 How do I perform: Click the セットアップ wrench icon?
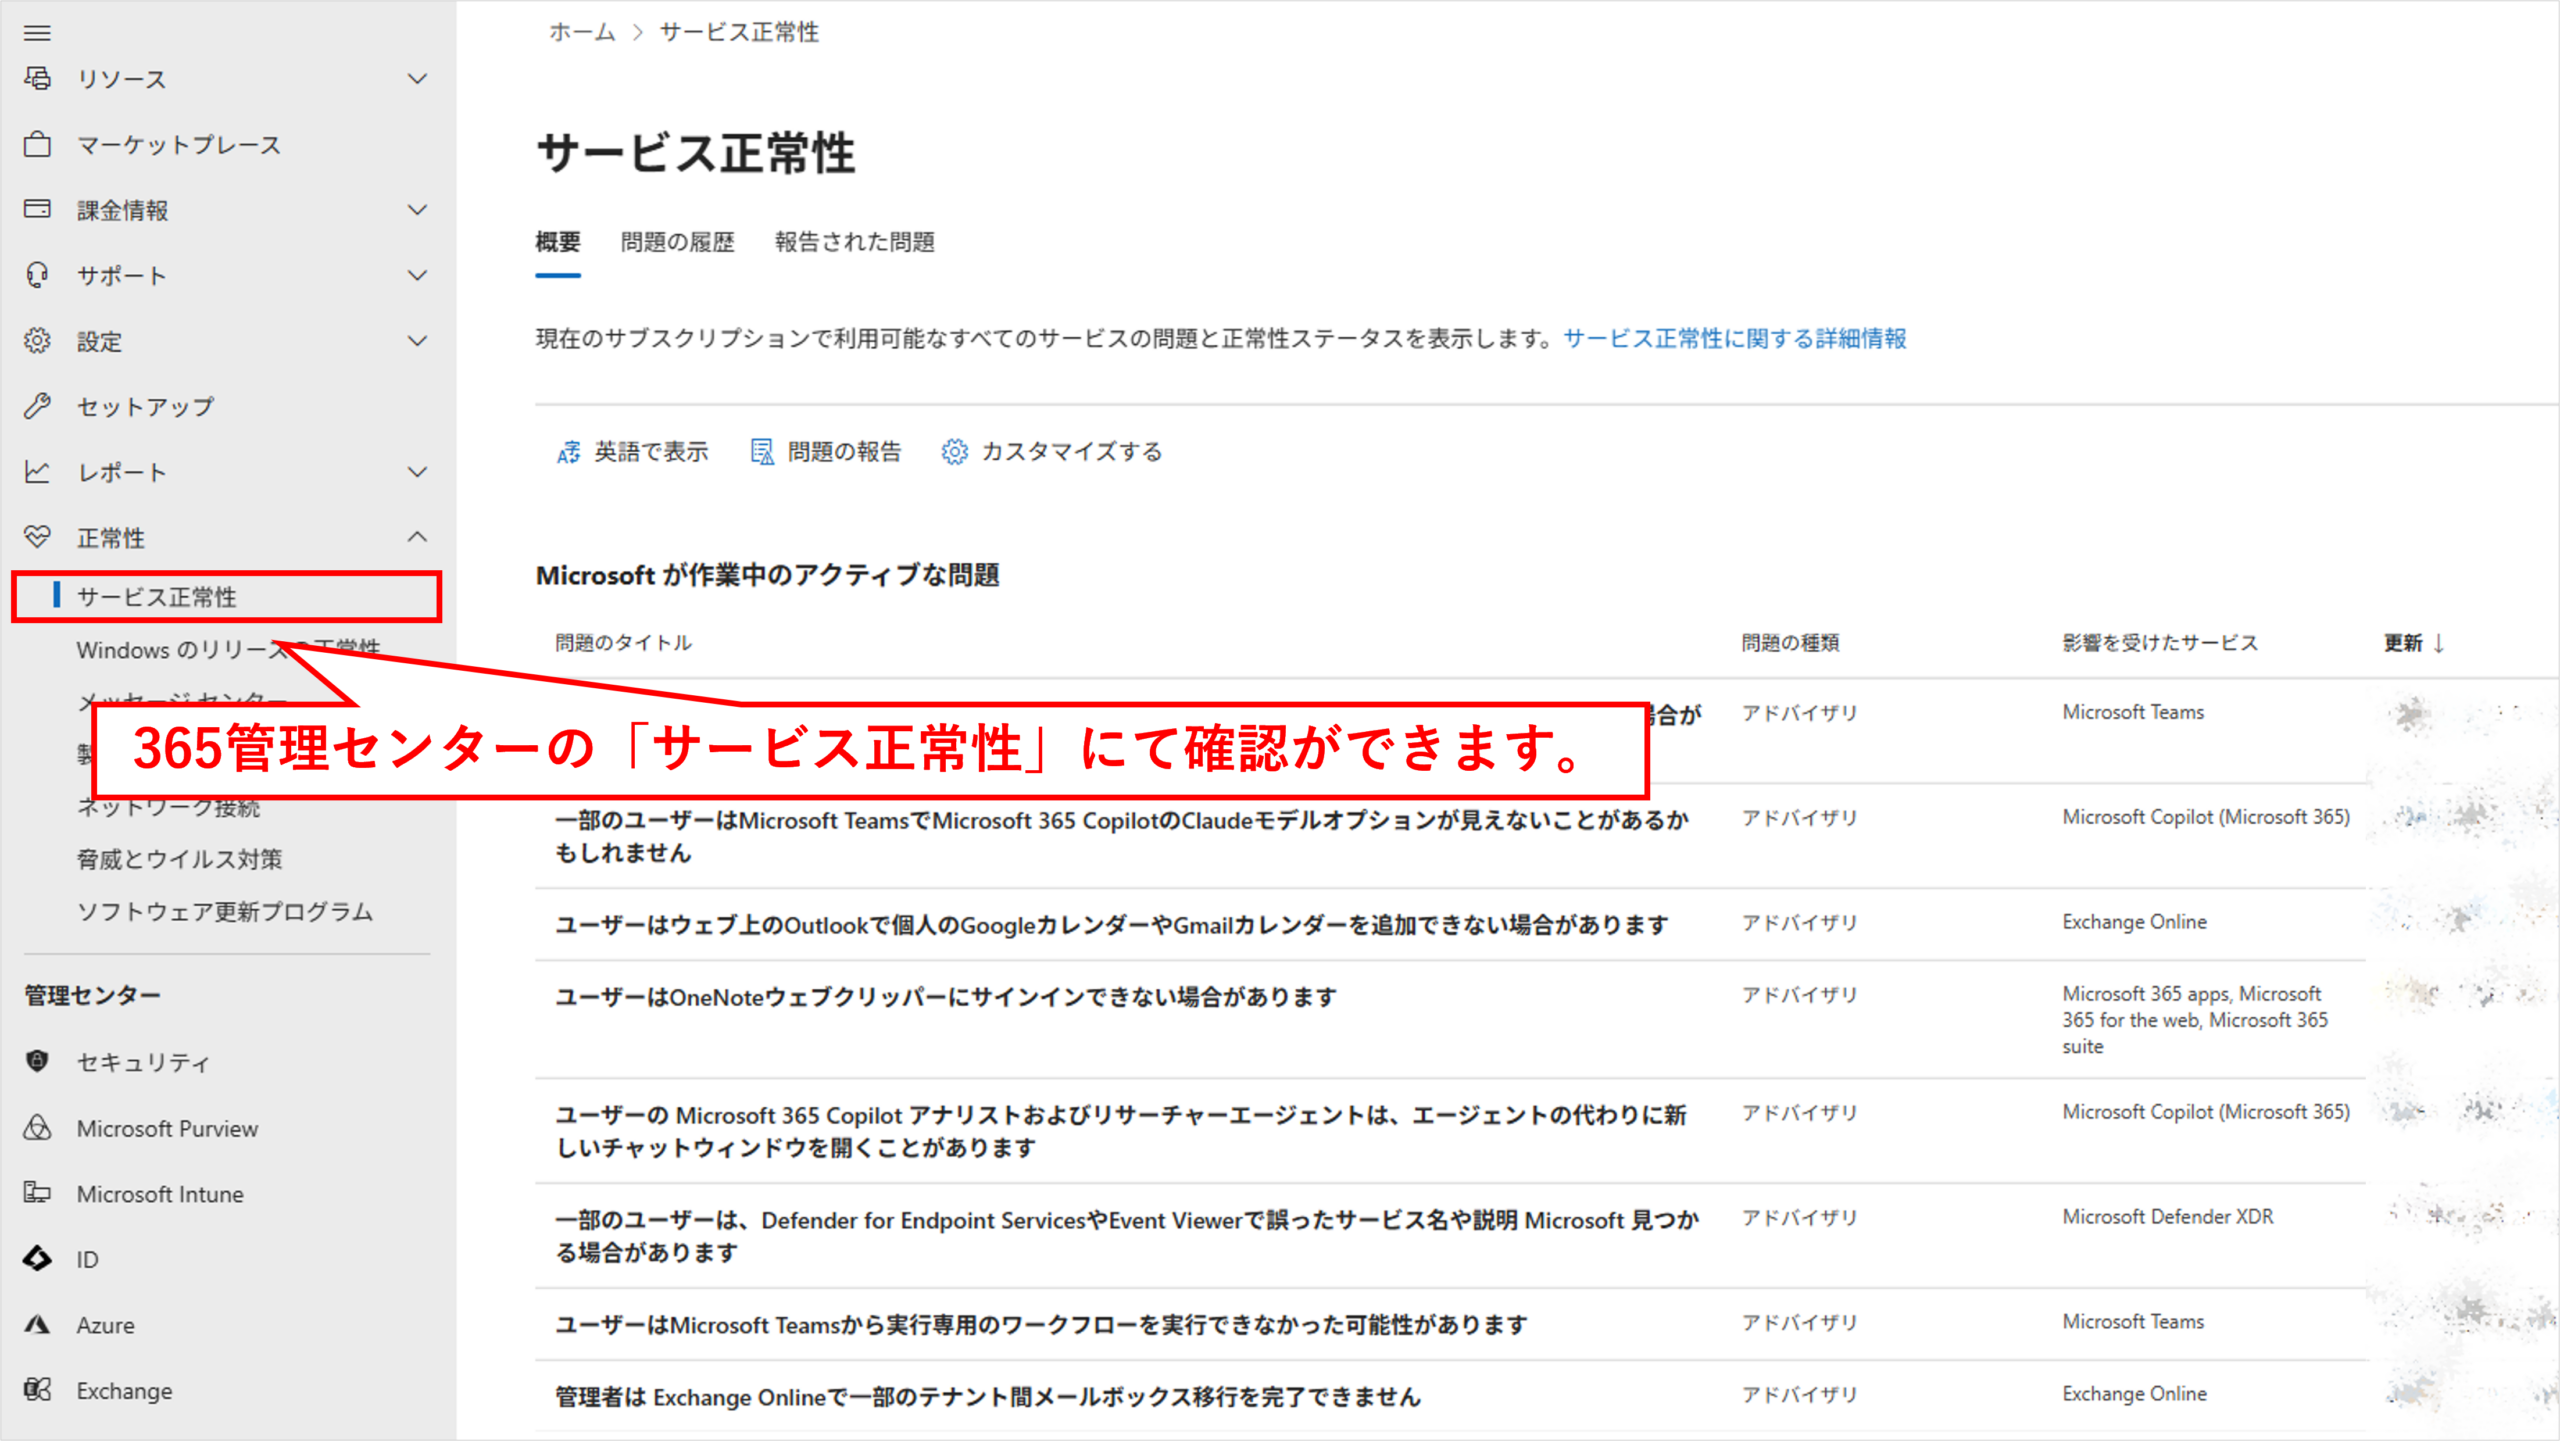point(38,406)
